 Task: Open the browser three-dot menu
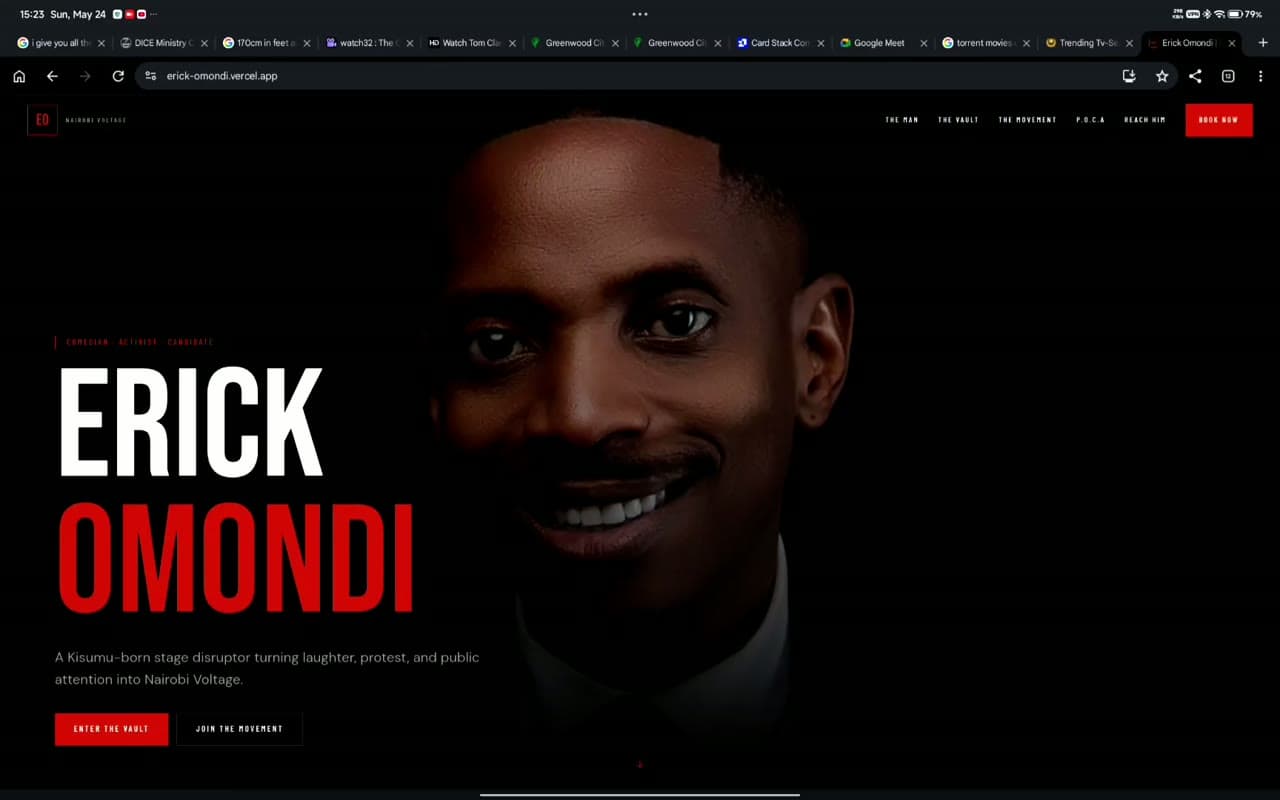1260,76
